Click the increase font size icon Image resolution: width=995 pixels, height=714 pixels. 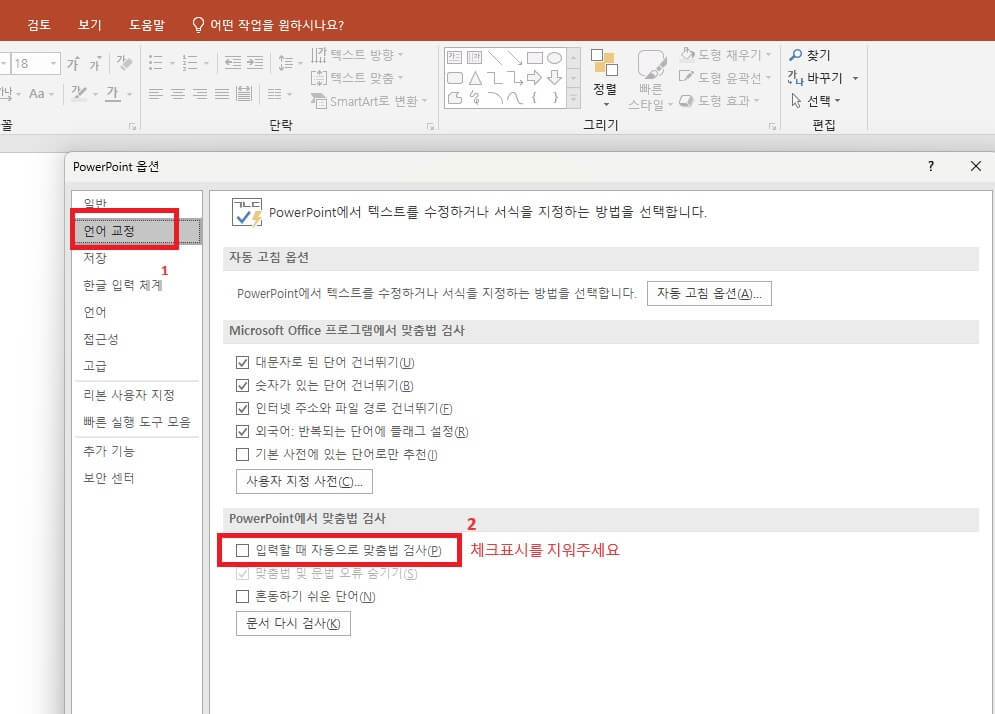coord(74,63)
